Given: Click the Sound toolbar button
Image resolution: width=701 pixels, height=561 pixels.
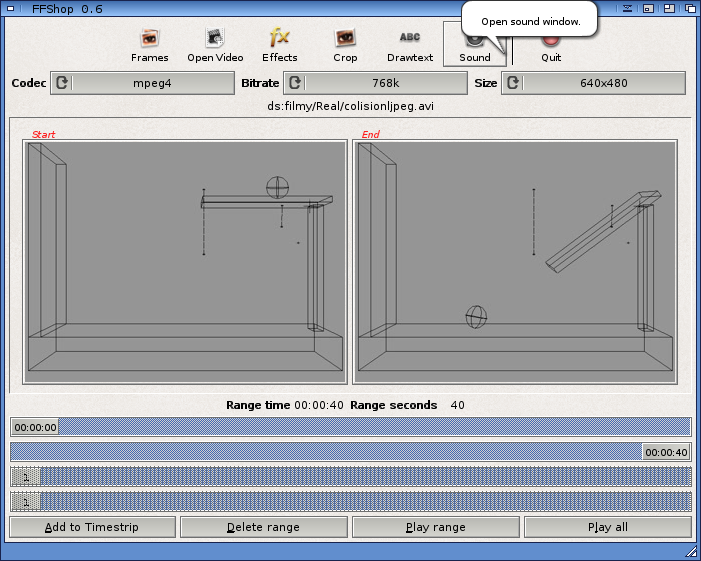Looking at the screenshot, I should pyautogui.click(x=475, y=48).
